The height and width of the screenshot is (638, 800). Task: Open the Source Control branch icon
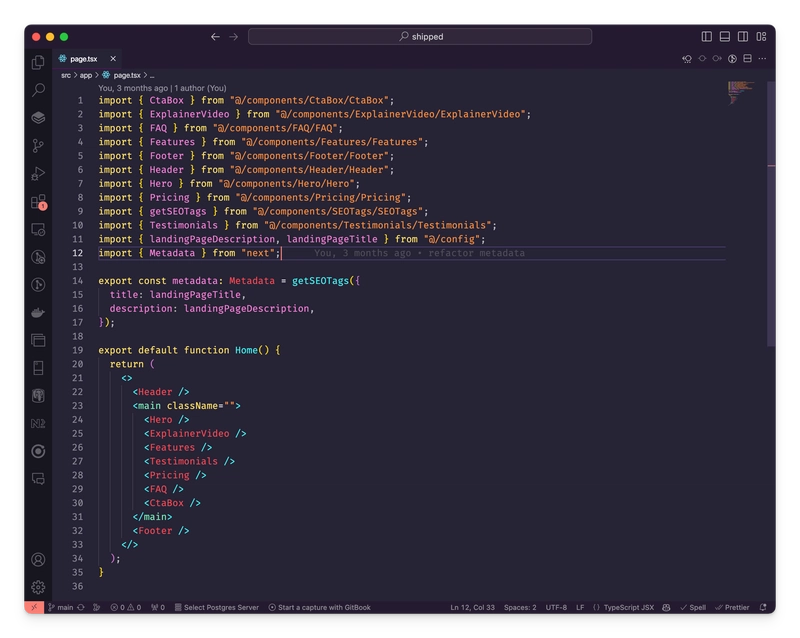tap(38, 146)
